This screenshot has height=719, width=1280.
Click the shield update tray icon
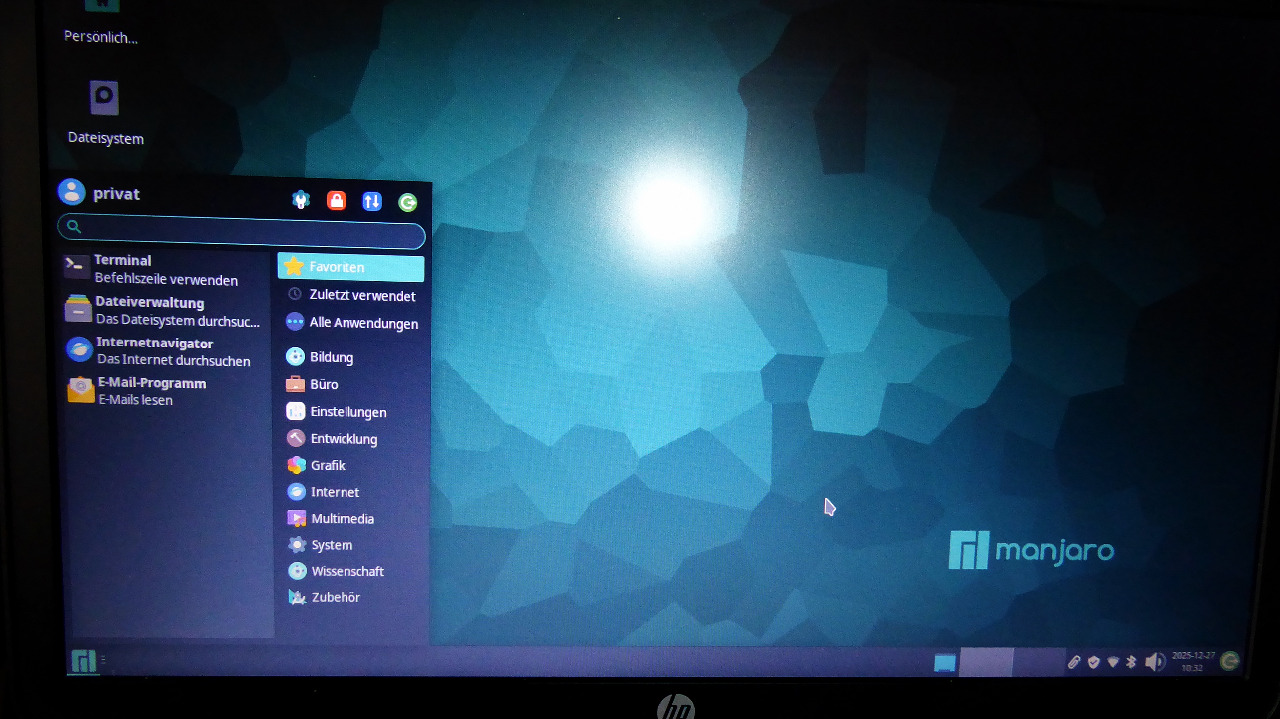click(x=1094, y=662)
